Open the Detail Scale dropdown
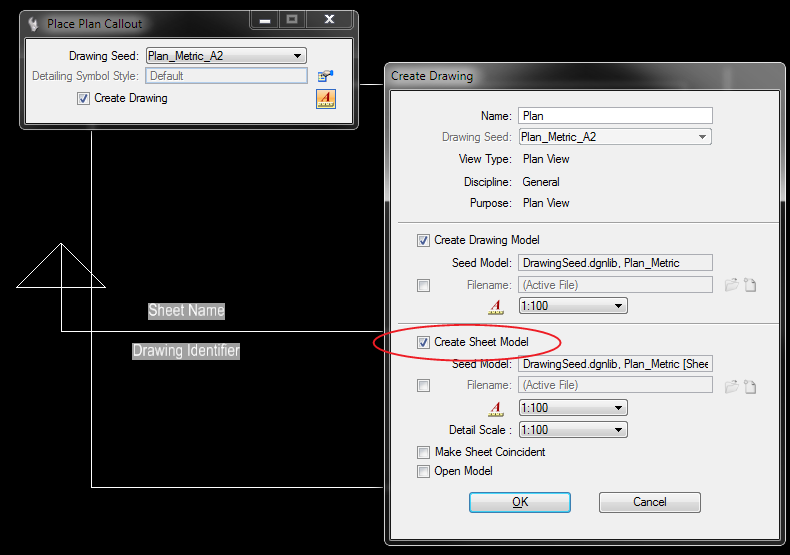This screenshot has width=790, height=555. point(573,430)
